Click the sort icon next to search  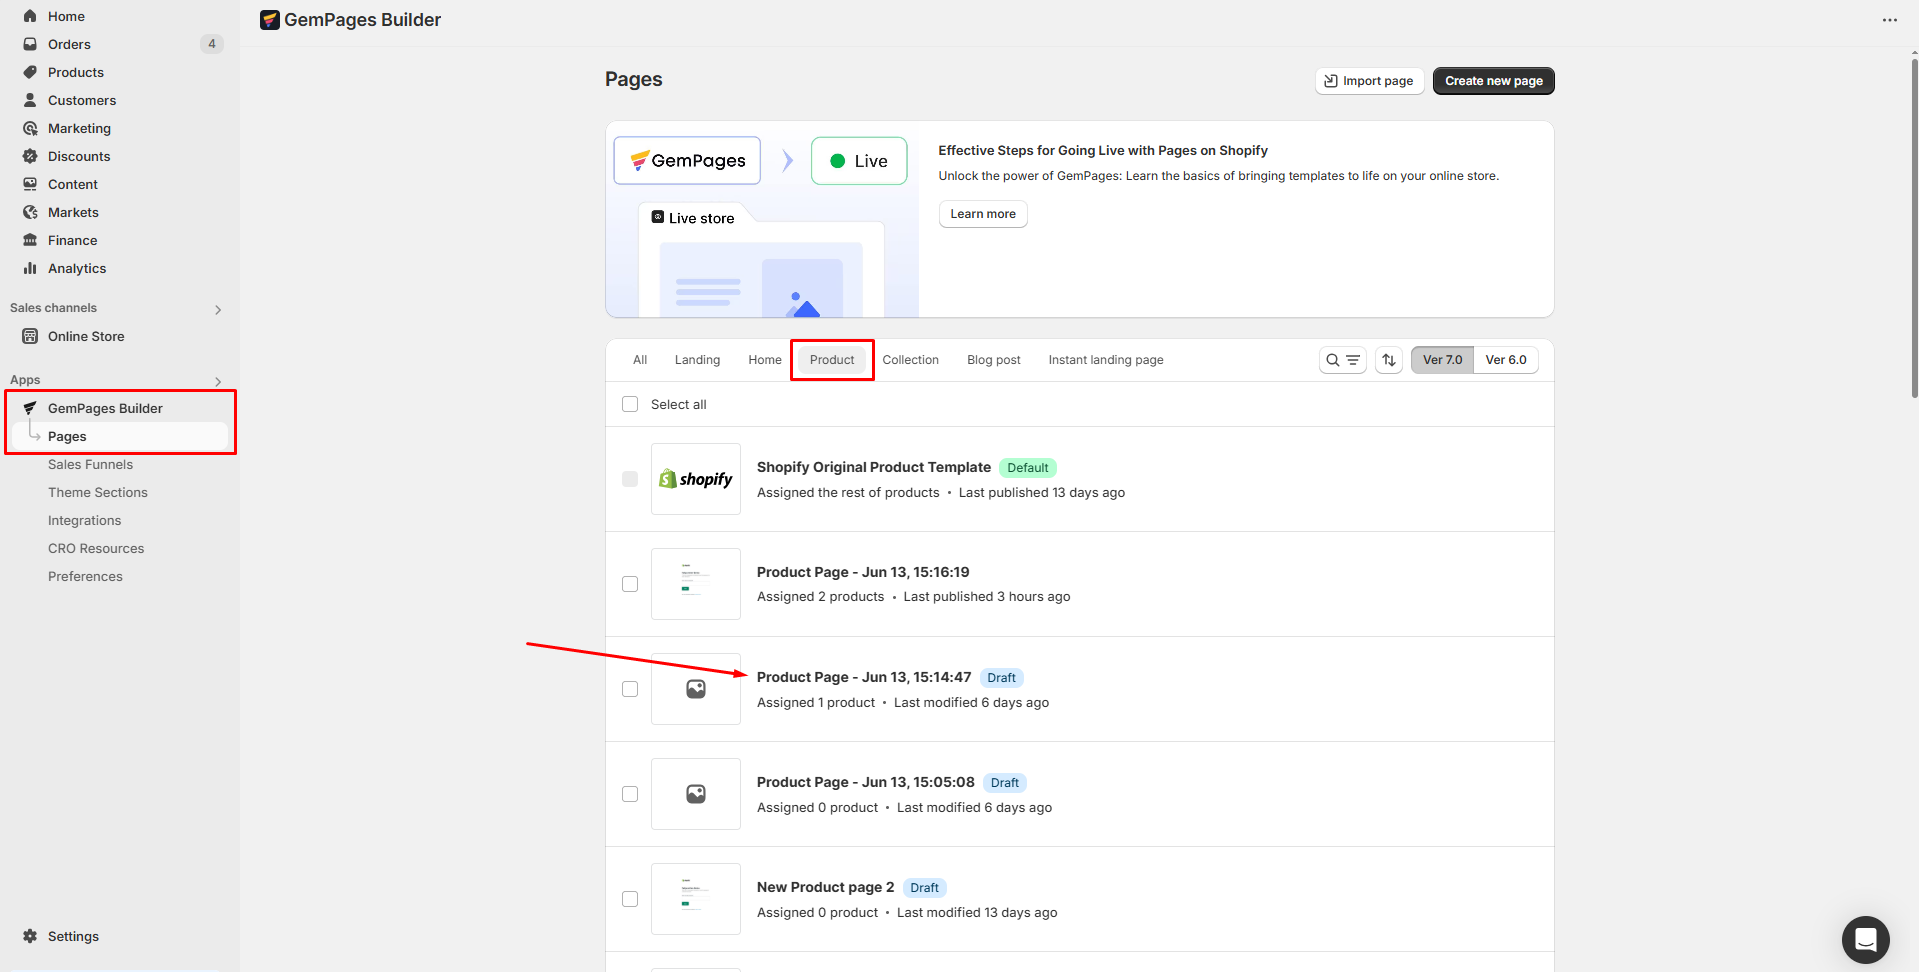(x=1388, y=359)
